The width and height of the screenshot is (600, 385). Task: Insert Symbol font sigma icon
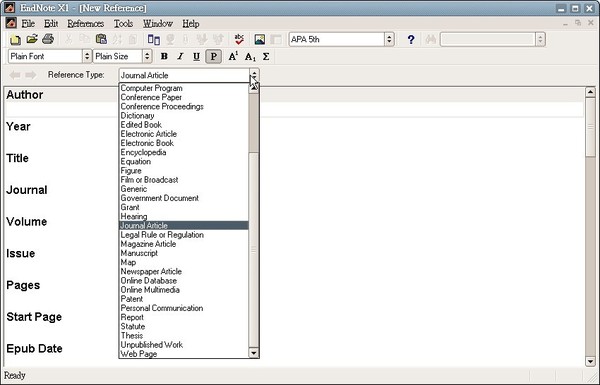[x=266, y=57]
